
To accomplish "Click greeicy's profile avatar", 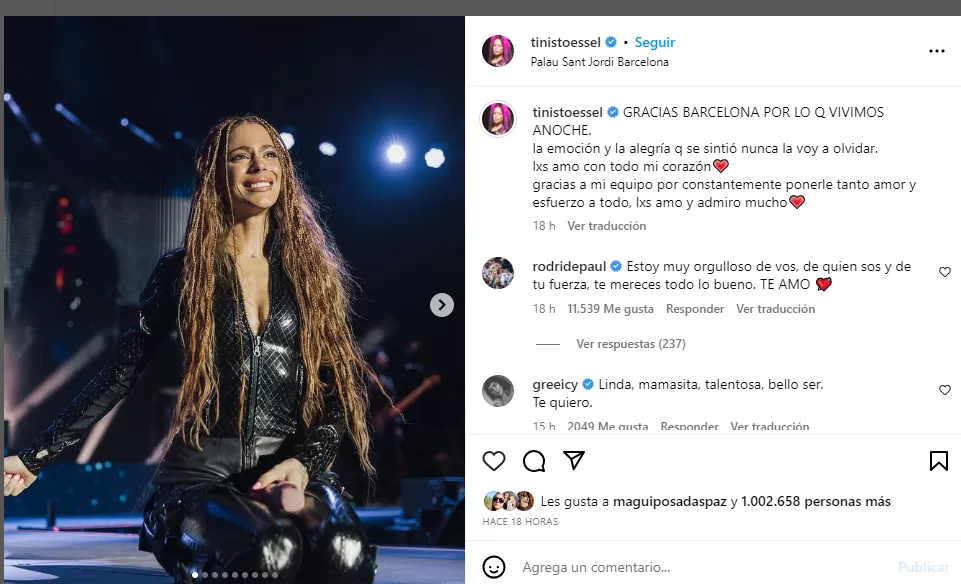I will 497,391.
